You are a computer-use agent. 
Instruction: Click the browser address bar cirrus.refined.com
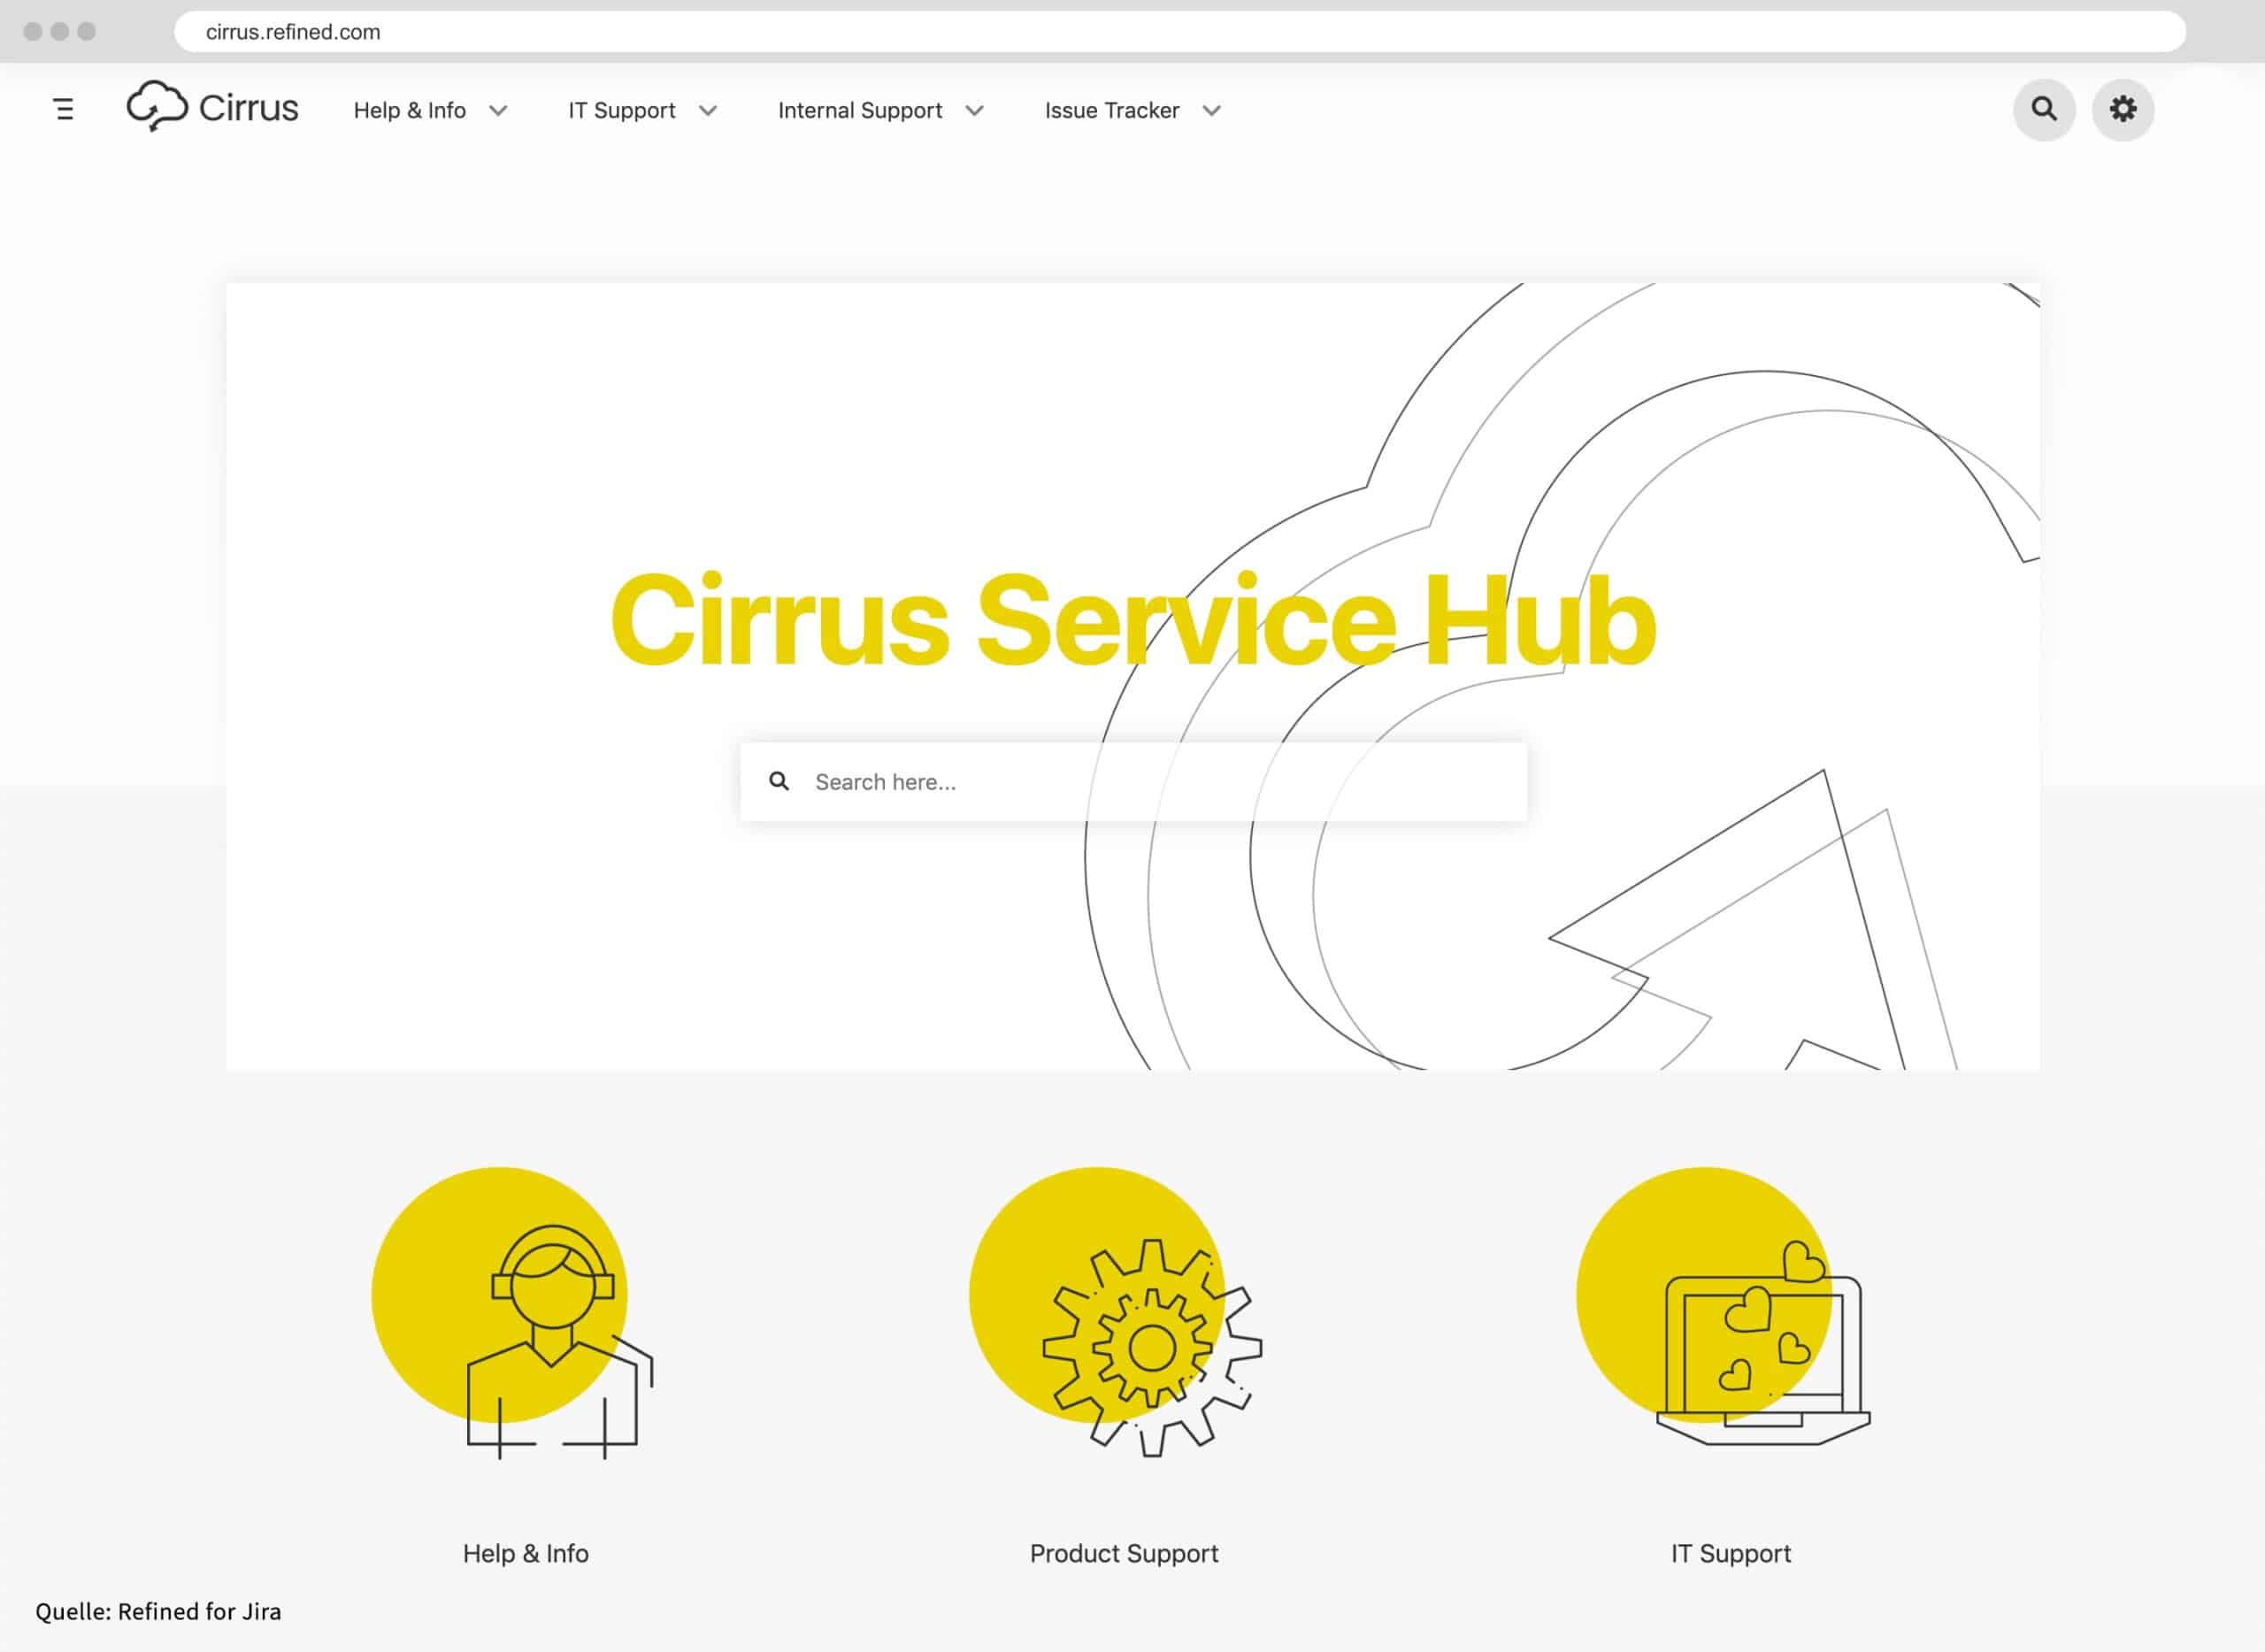(x=1180, y=32)
